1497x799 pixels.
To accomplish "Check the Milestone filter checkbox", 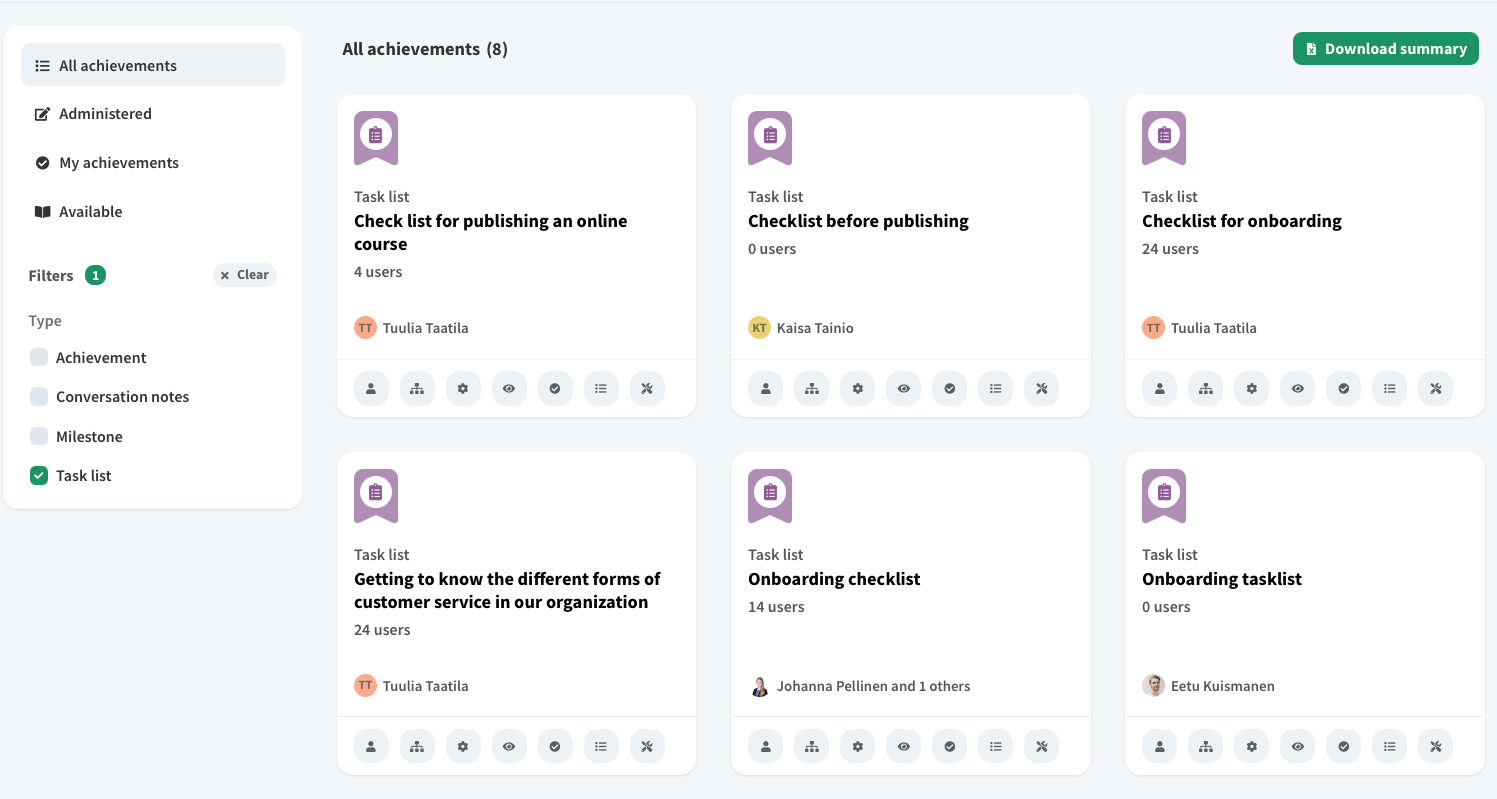I will point(38,436).
